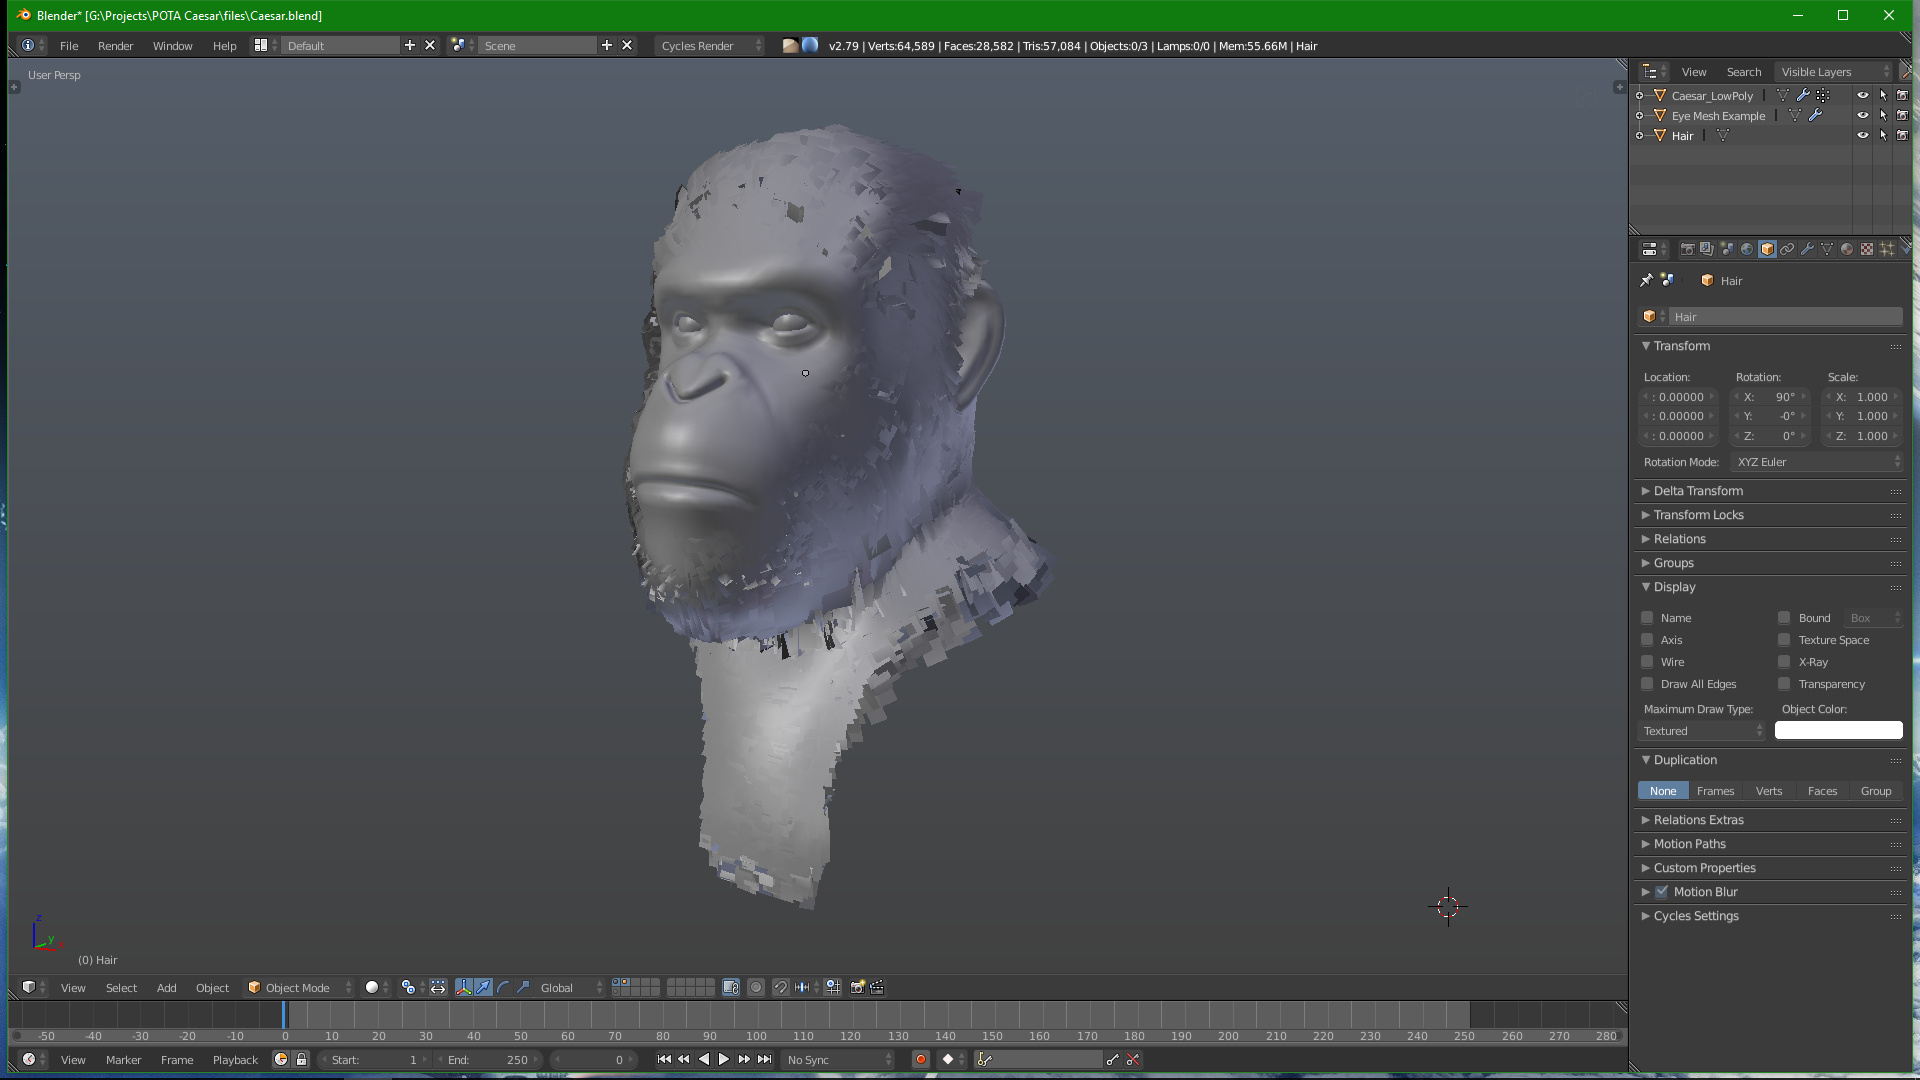Image resolution: width=1920 pixels, height=1080 pixels.
Task: Open the Object properties tab cube icon
Action: [x=1767, y=249]
